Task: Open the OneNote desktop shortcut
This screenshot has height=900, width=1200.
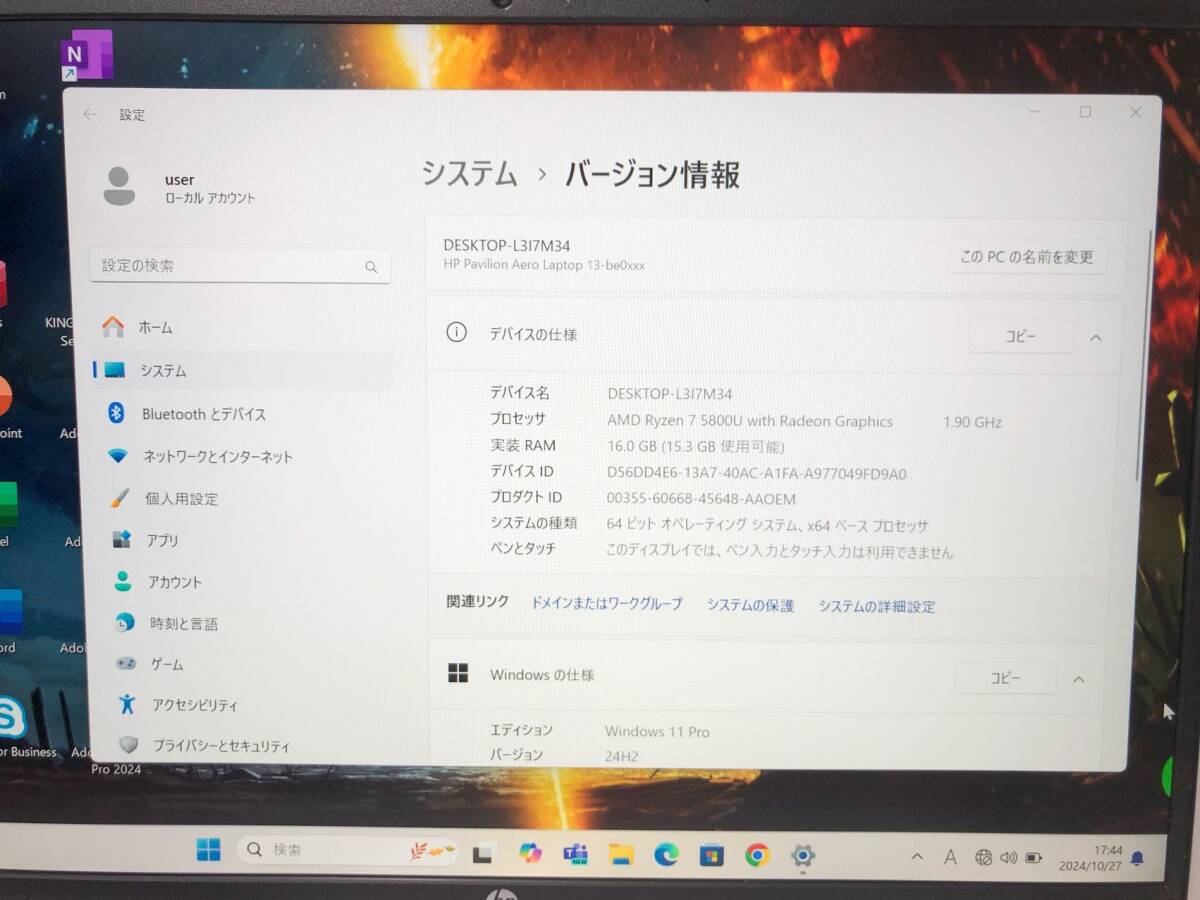Action: coord(86,55)
